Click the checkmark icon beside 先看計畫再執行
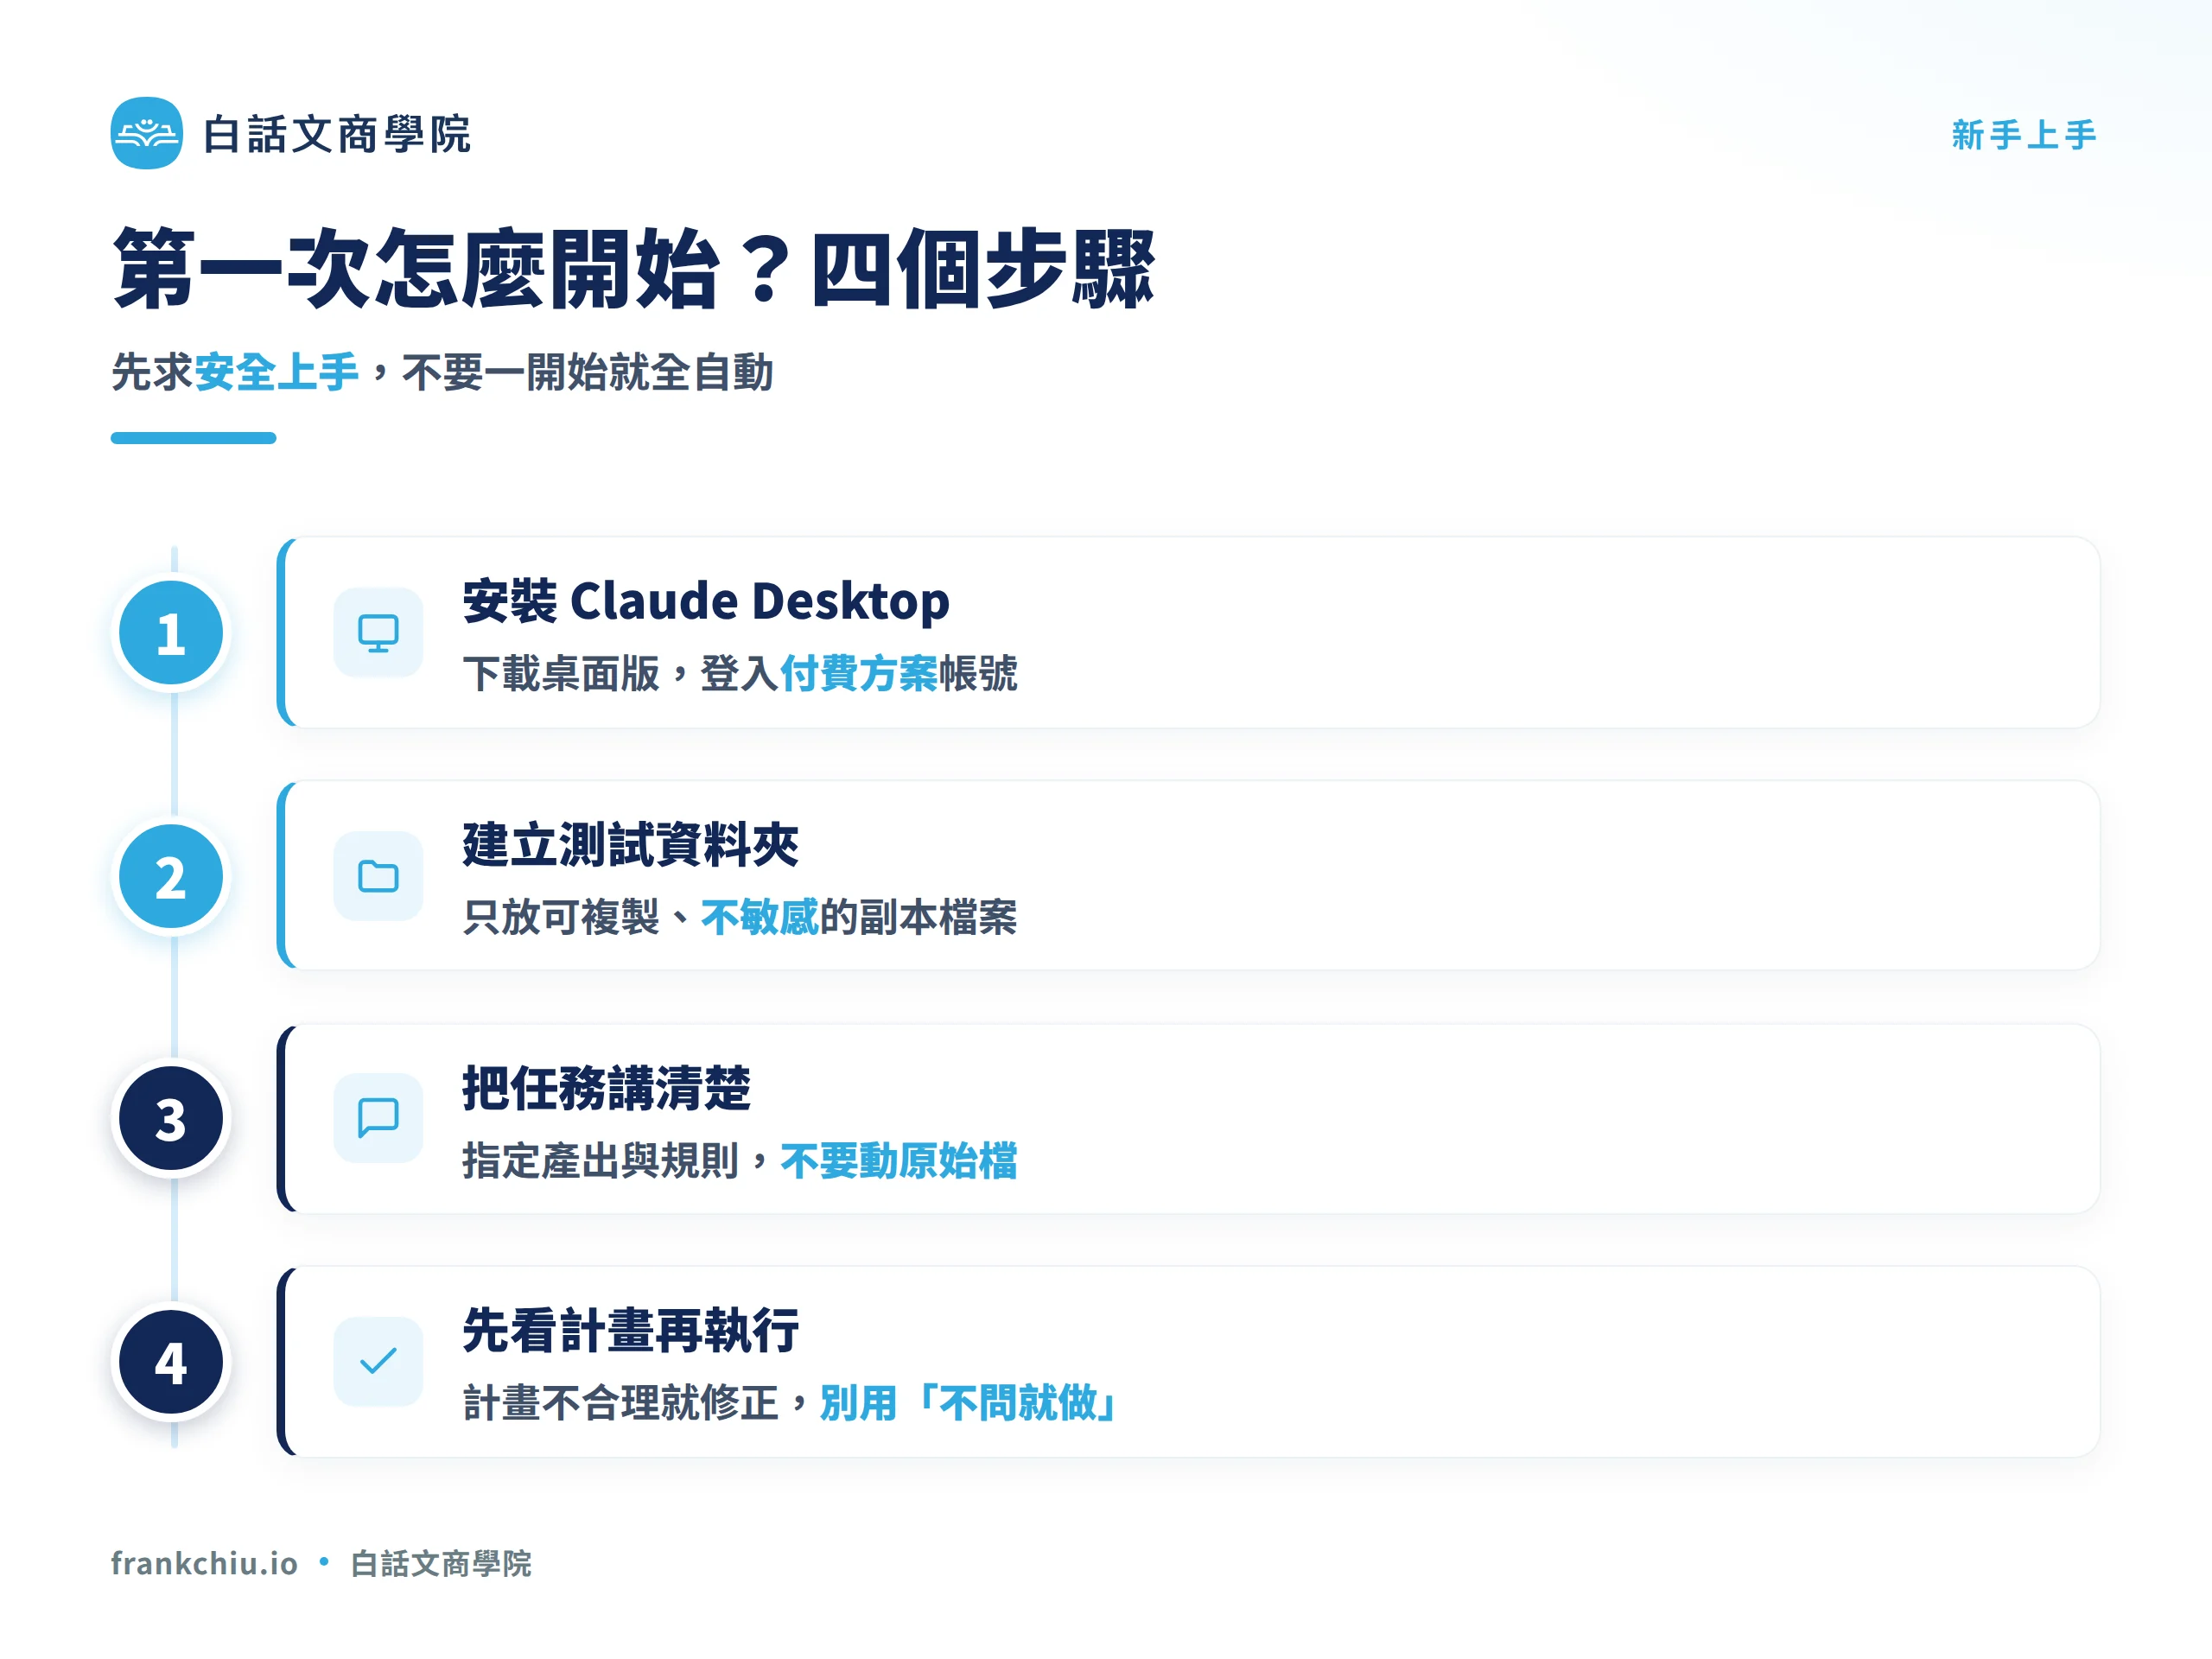The width and height of the screenshot is (2212, 1659). (378, 1361)
